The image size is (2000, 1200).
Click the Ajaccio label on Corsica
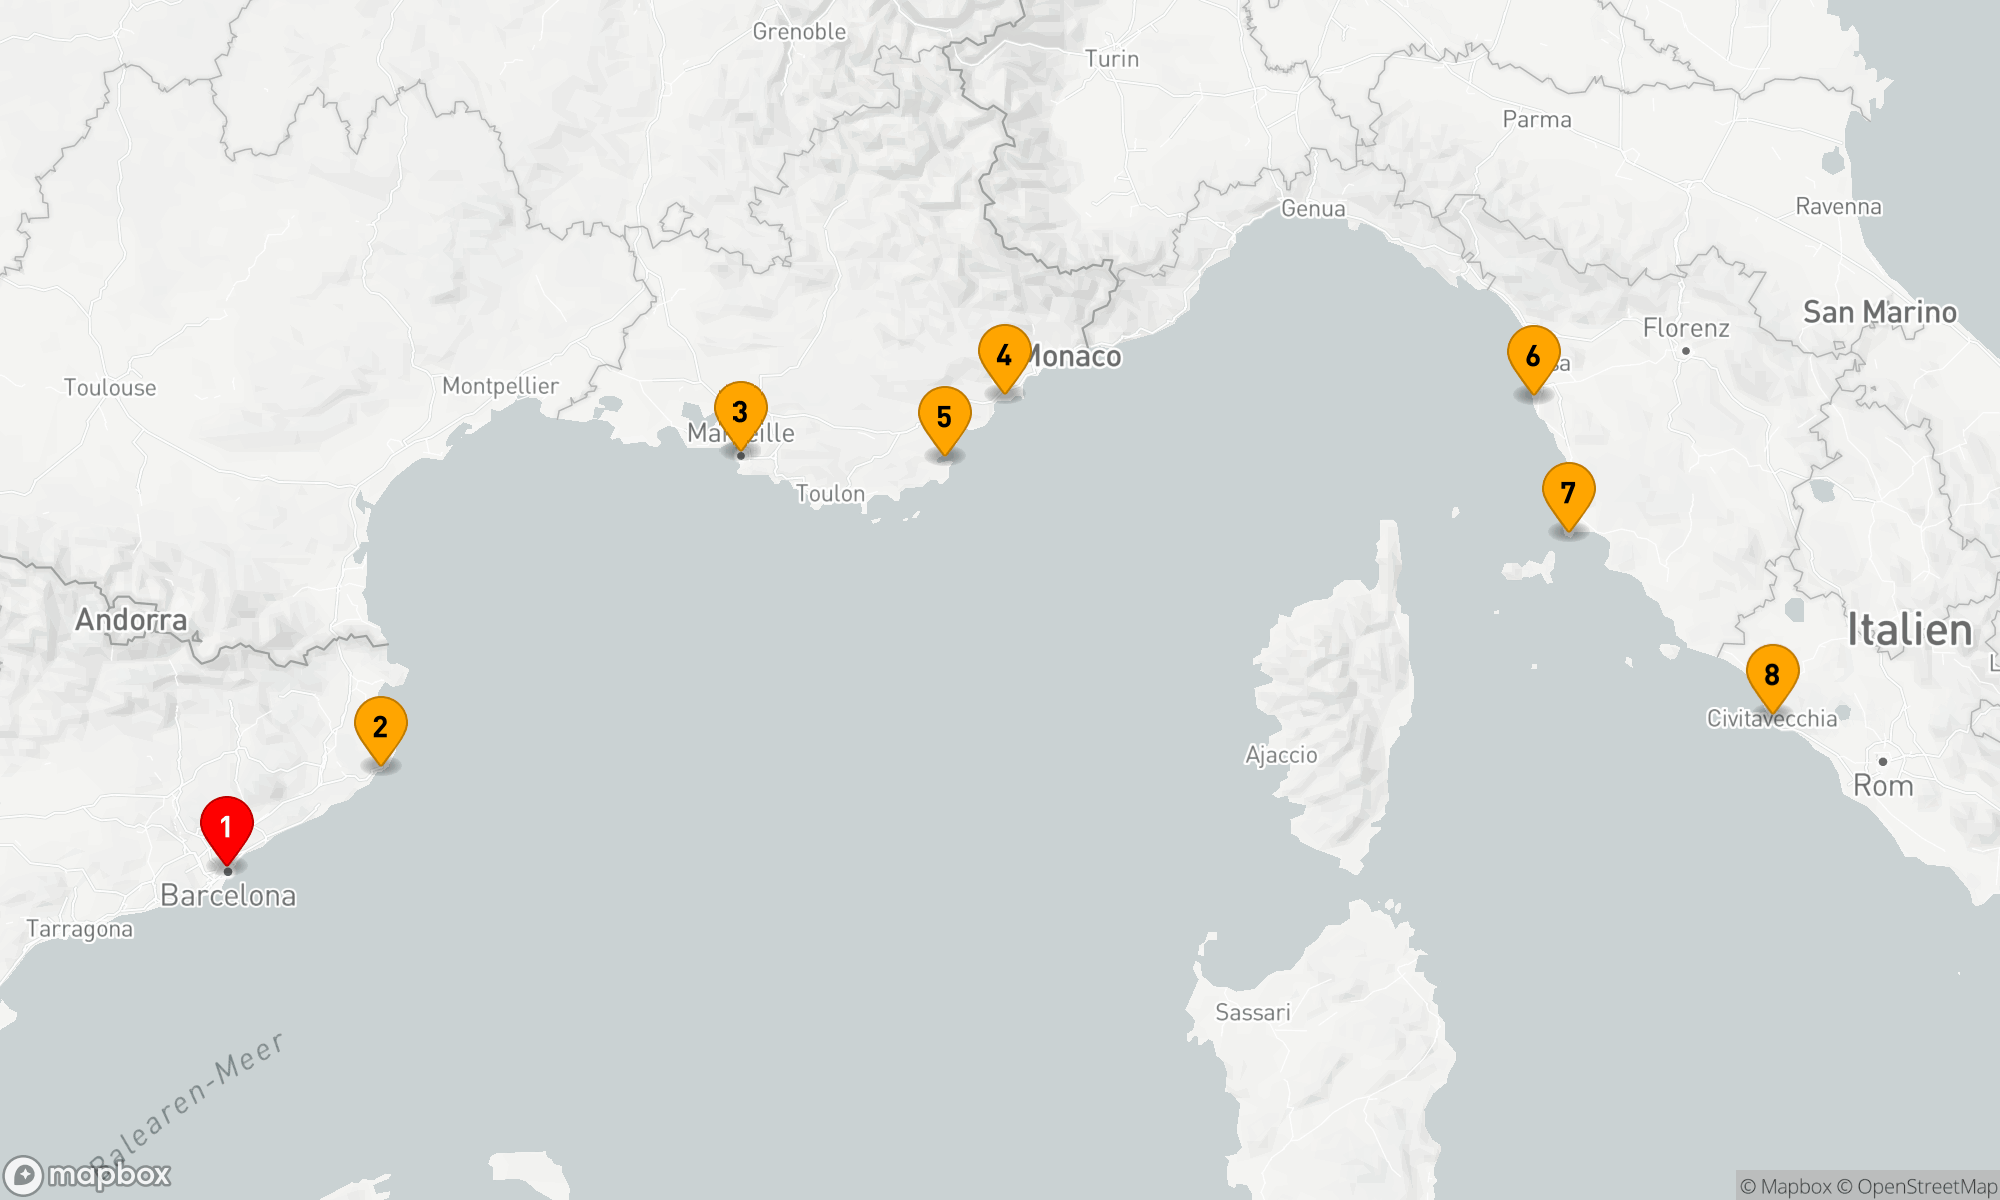[1281, 756]
